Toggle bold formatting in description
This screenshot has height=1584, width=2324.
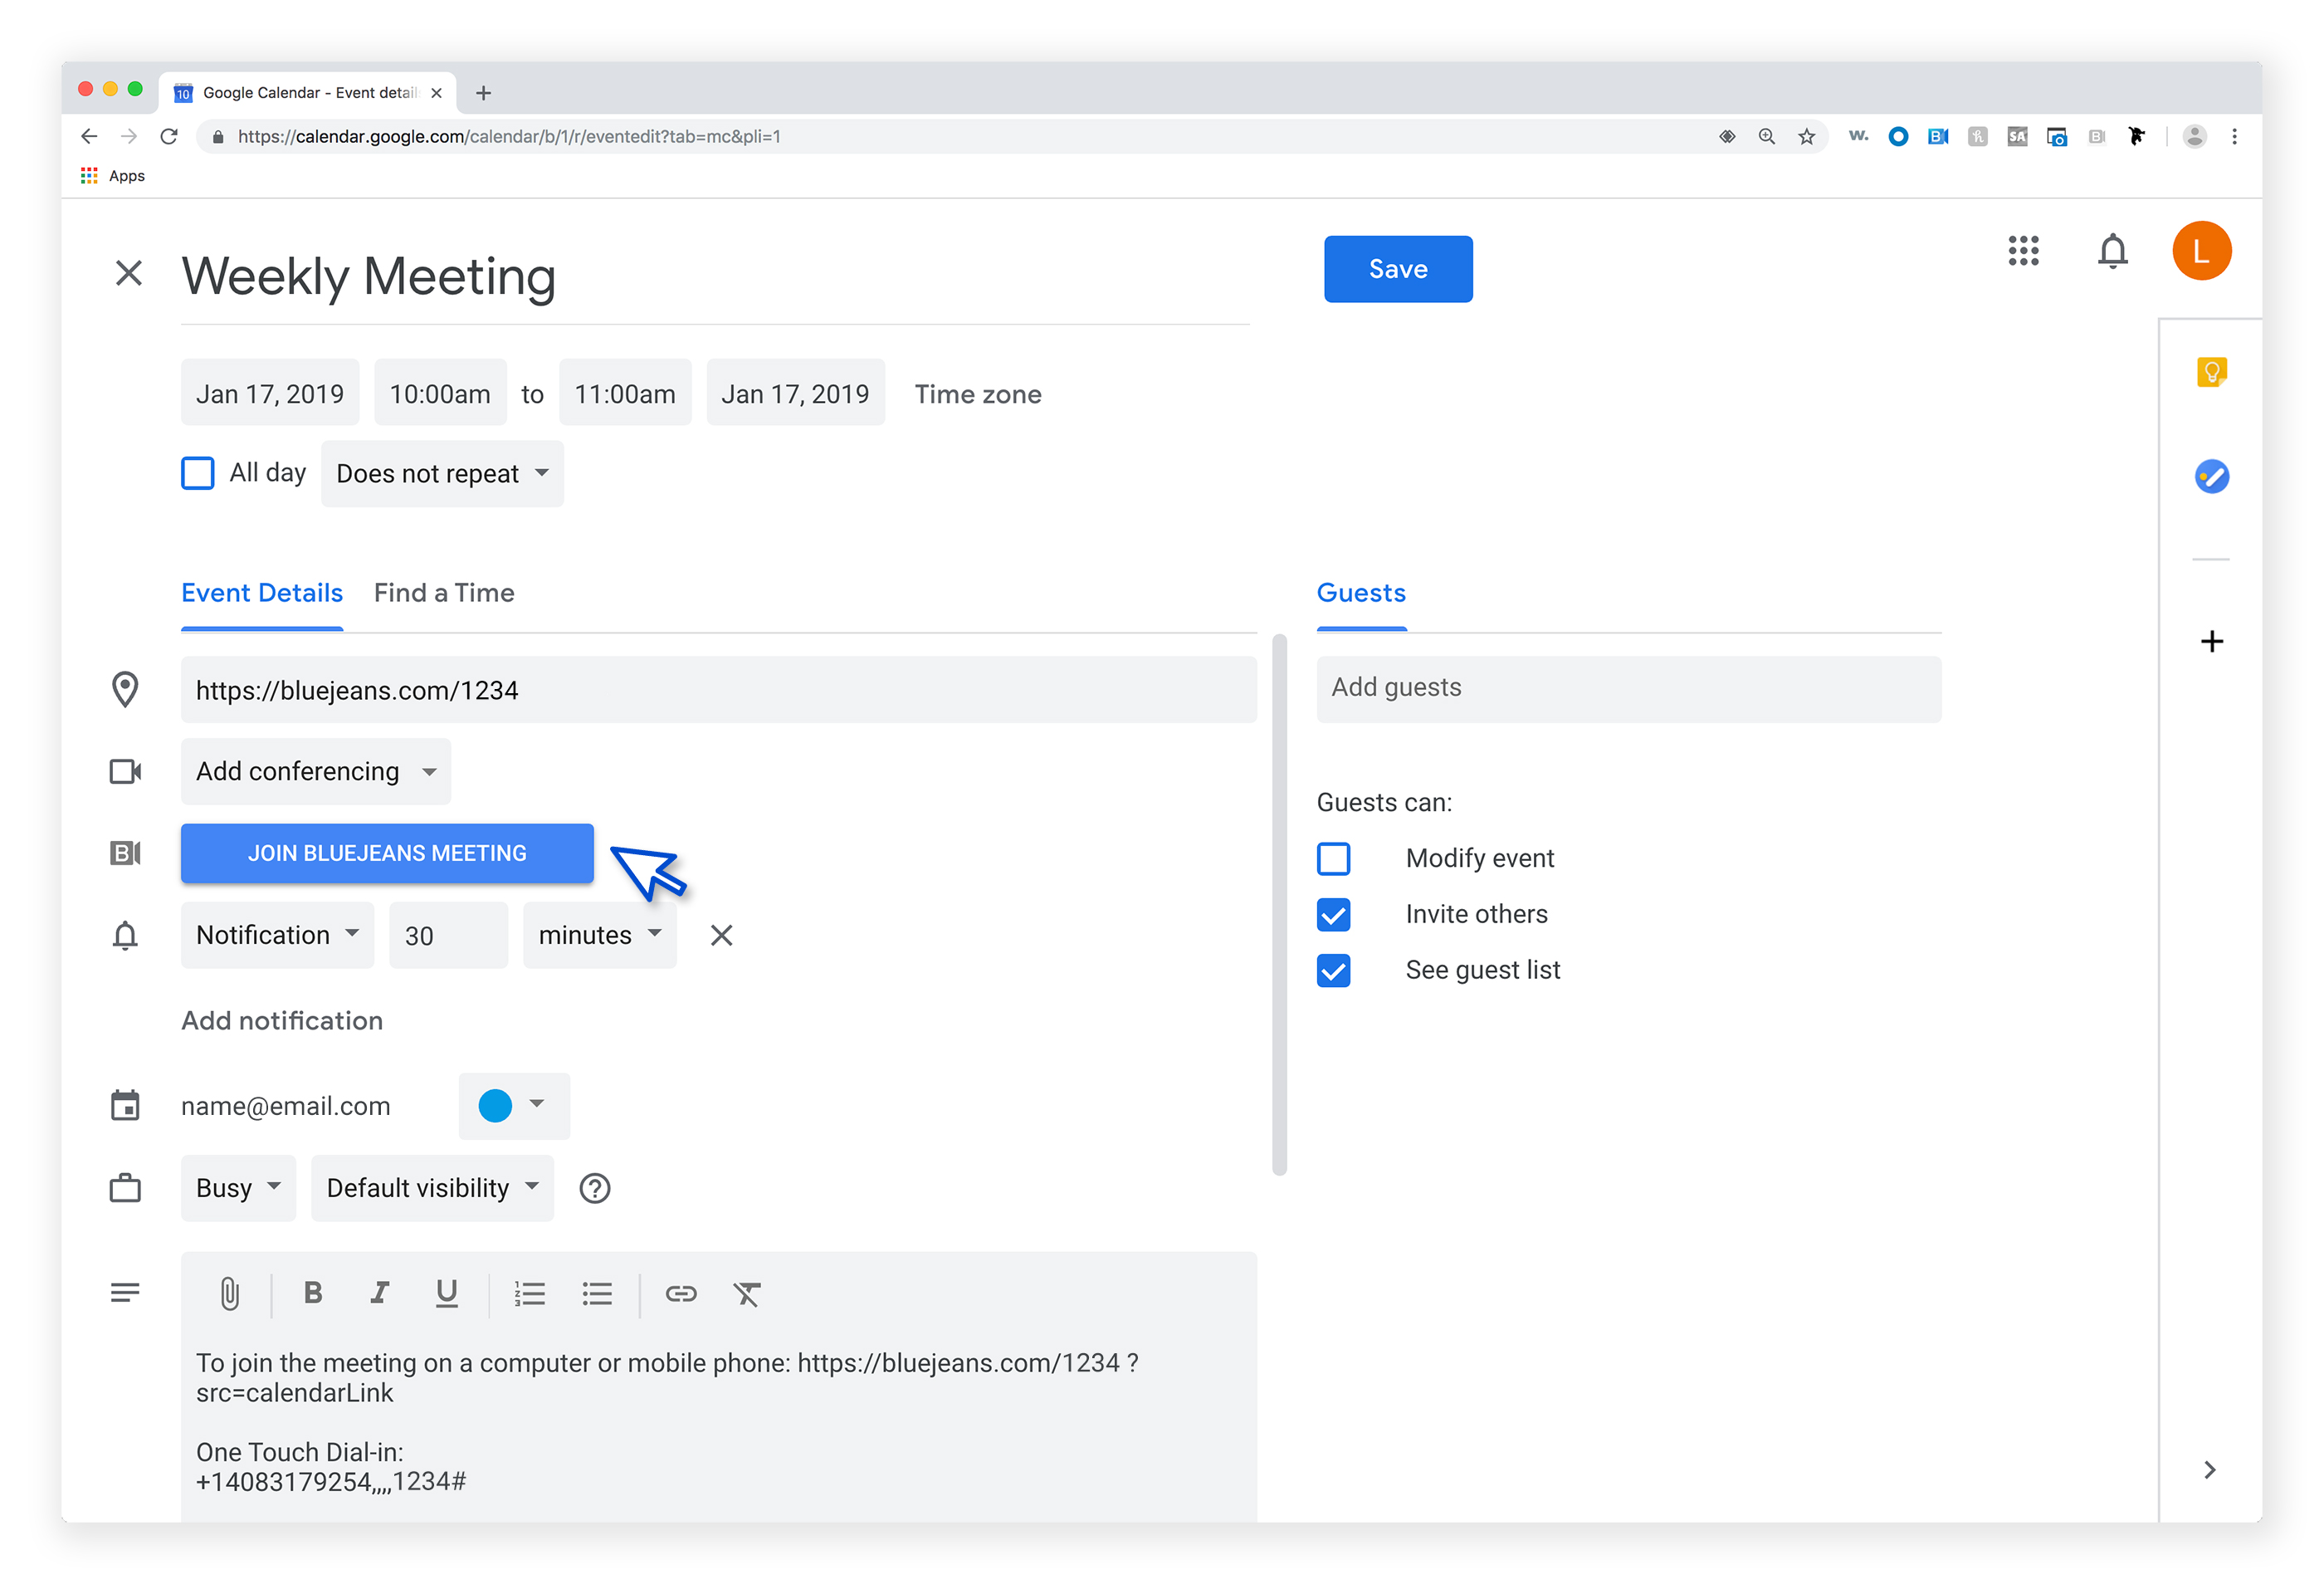[x=313, y=1293]
